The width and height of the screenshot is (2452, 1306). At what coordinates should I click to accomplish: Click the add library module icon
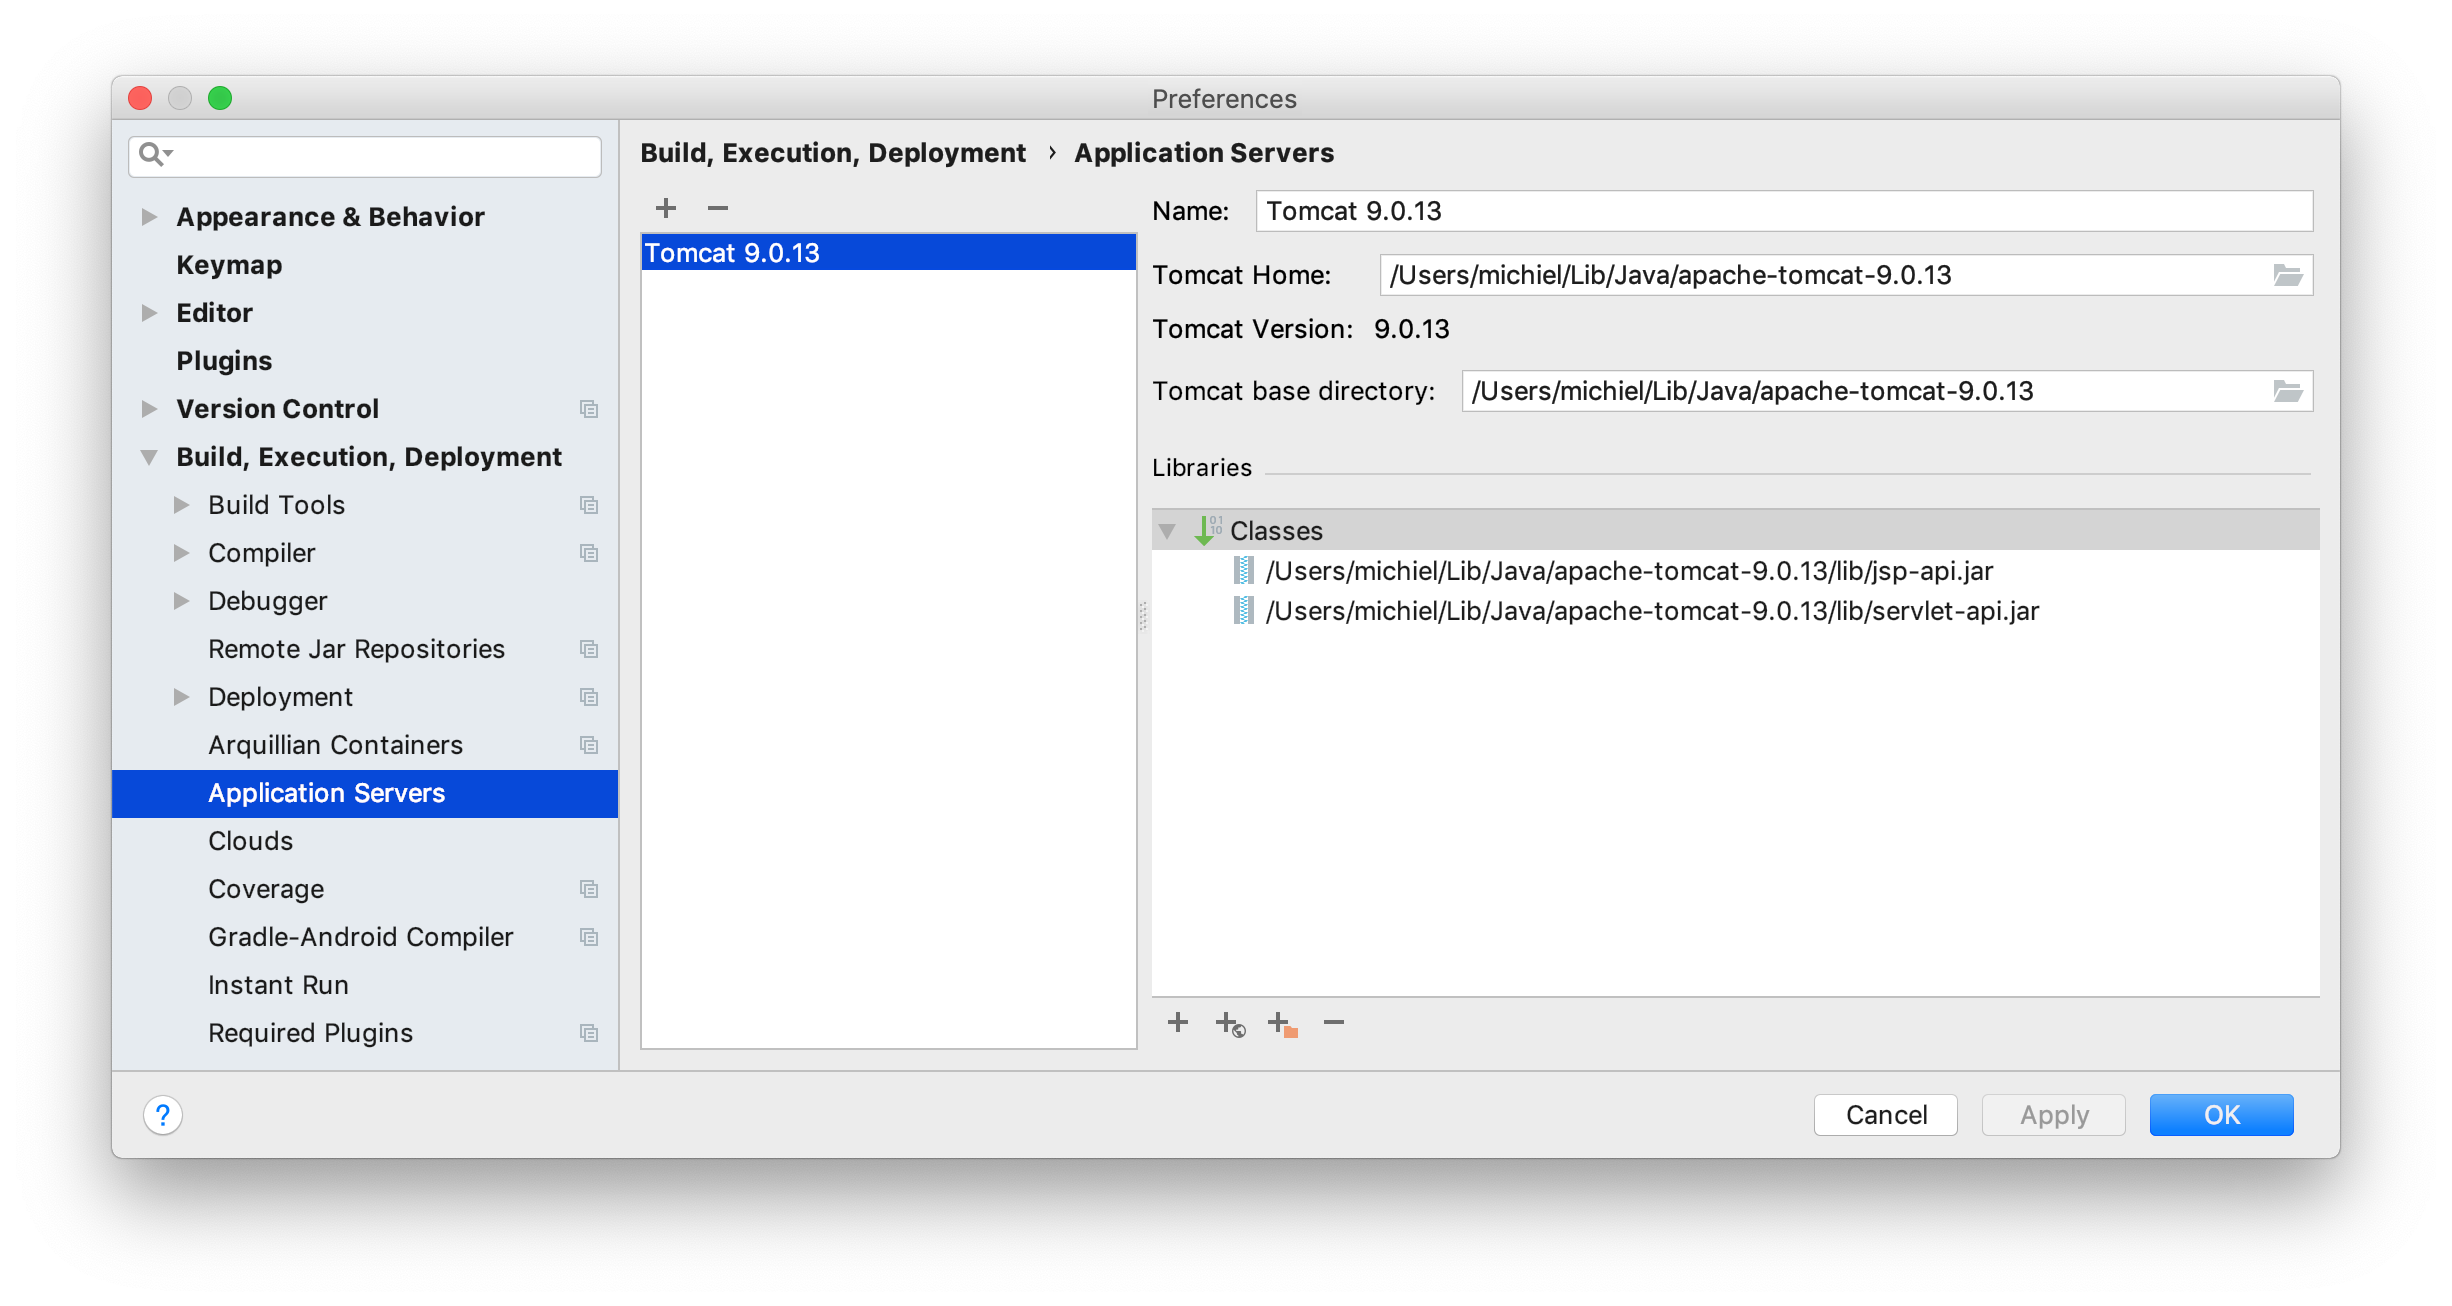(1281, 1024)
